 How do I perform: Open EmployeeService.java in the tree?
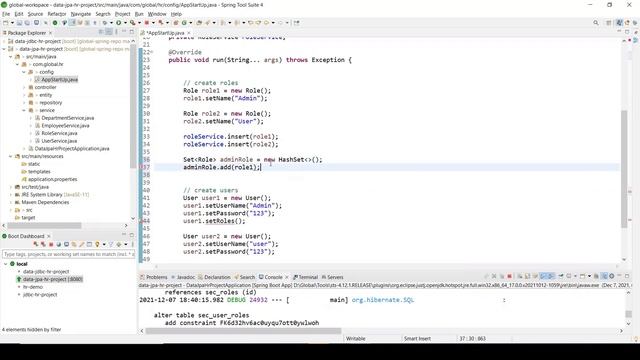point(65,126)
